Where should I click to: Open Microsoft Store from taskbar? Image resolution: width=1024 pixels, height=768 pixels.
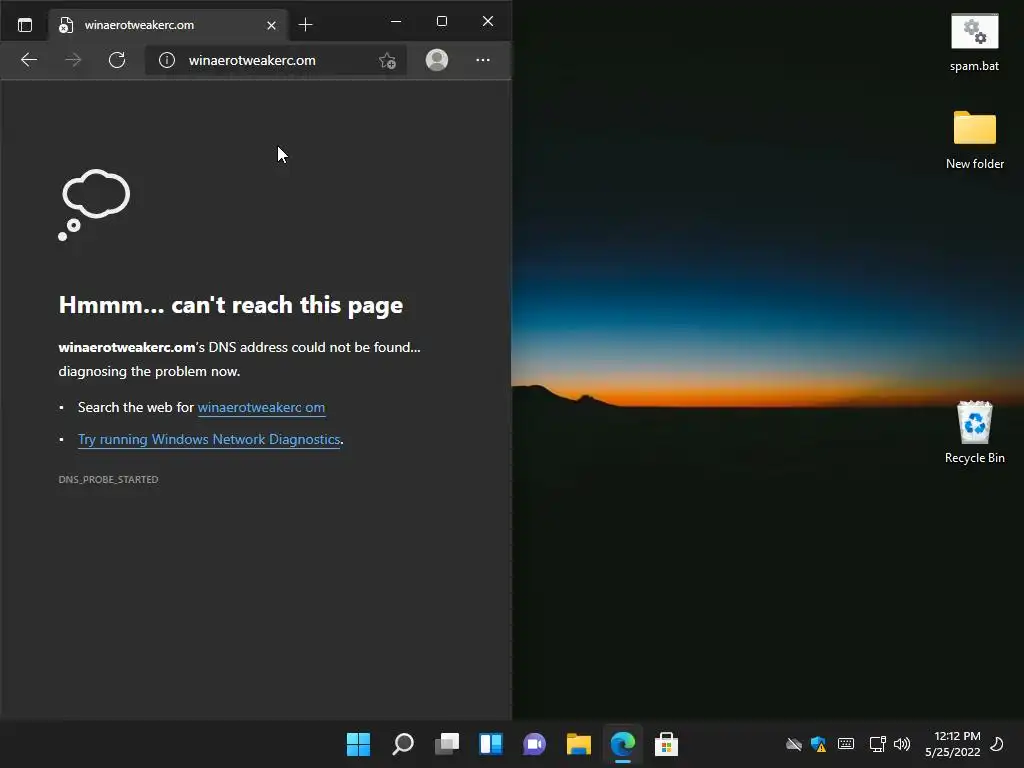click(x=666, y=744)
